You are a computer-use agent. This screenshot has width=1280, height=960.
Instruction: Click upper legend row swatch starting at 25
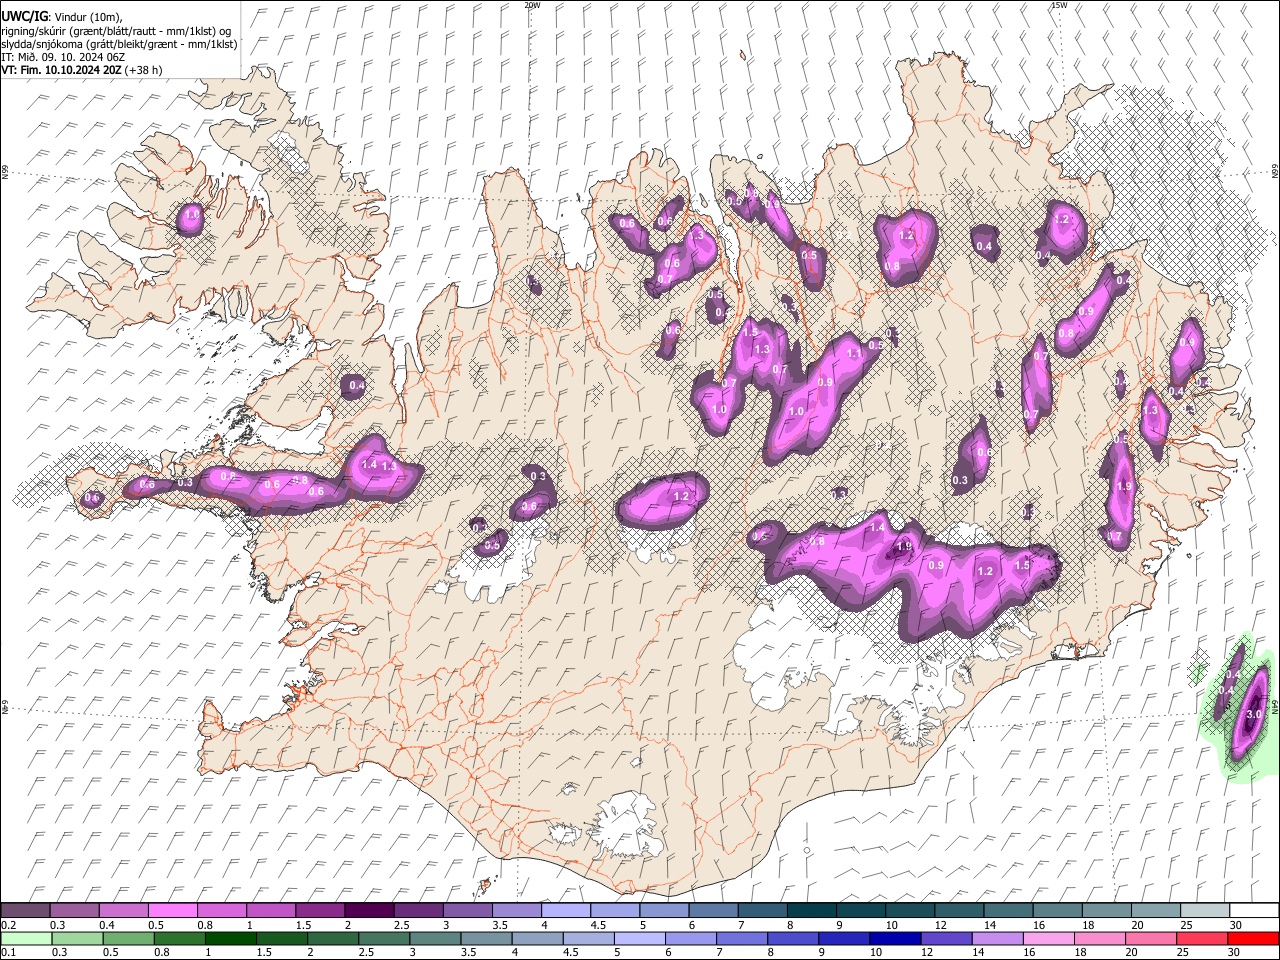(1203, 911)
